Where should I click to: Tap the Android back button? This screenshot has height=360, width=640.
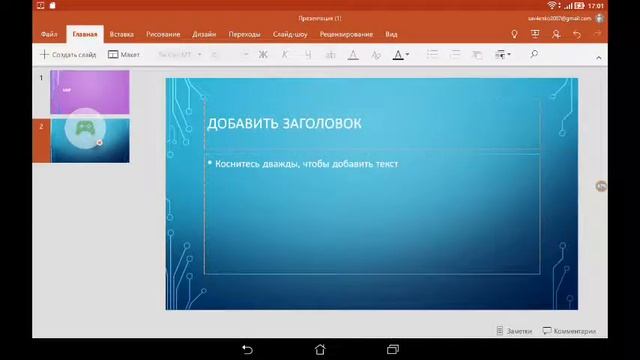coord(247,349)
